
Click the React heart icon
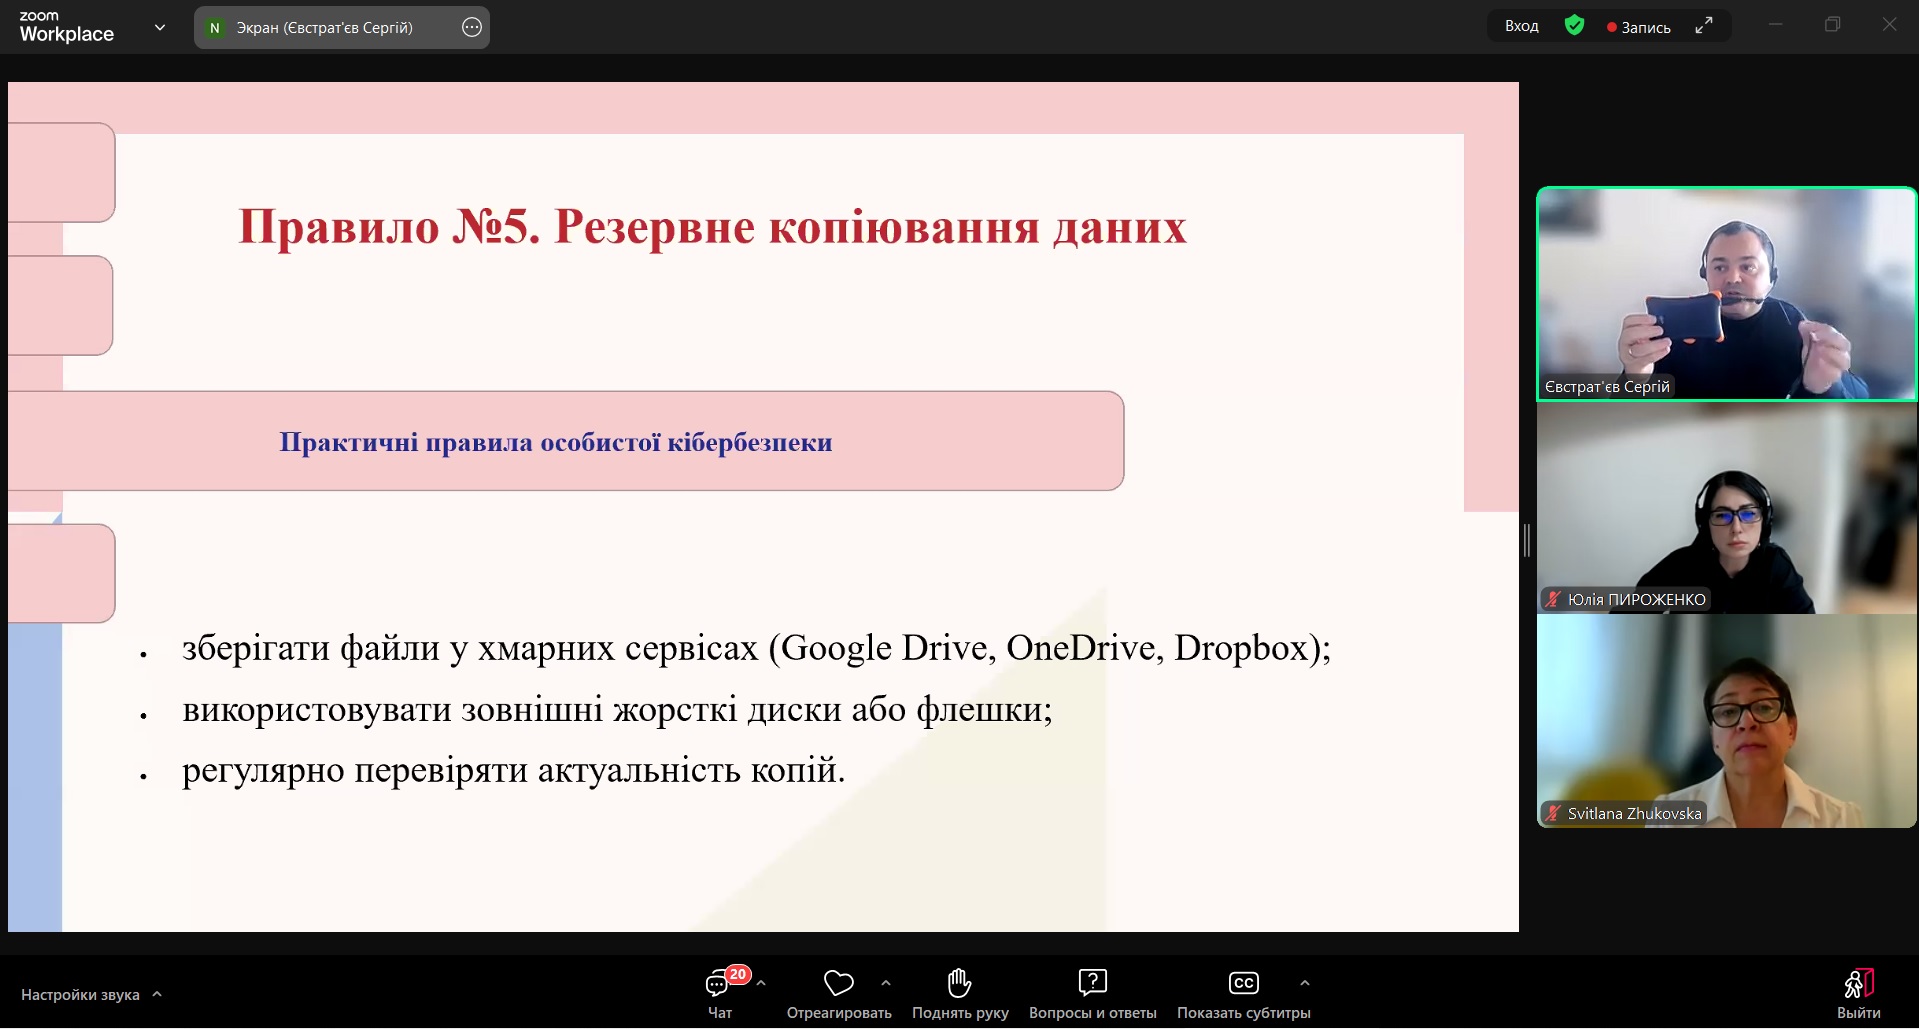pyautogui.click(x=838, y=985)
